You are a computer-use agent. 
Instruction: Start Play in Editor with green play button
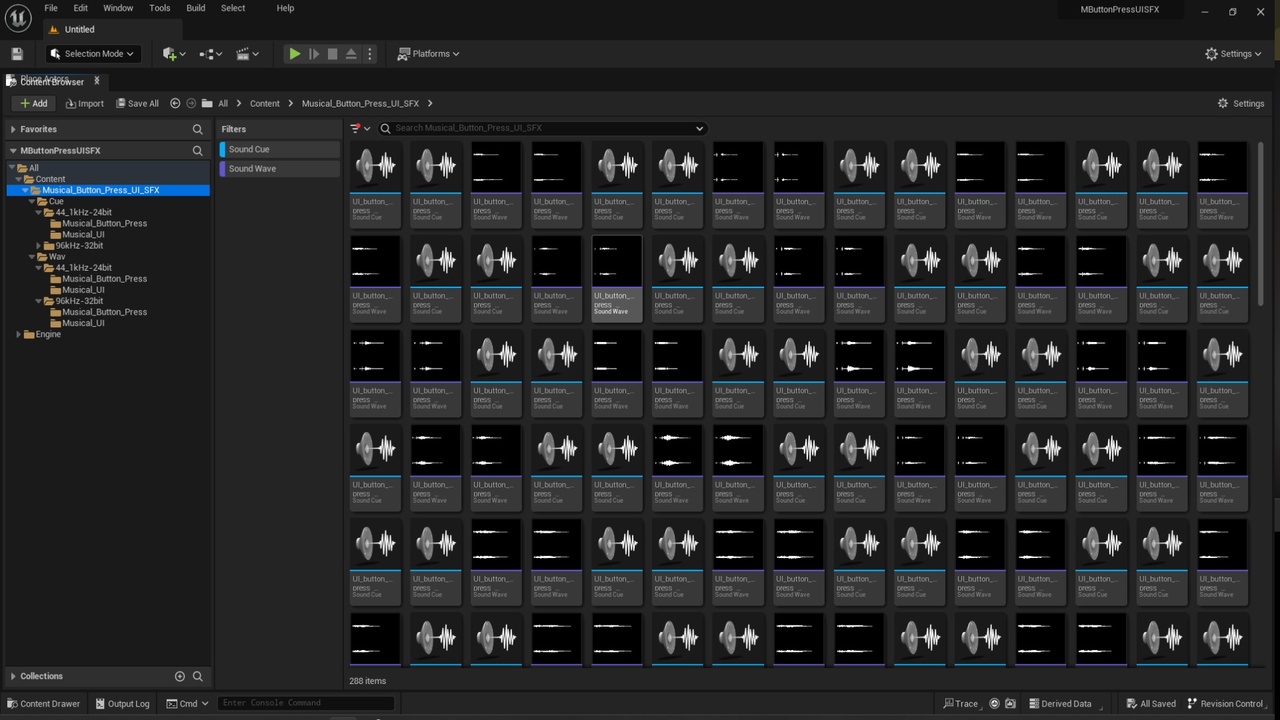(294, 54)
